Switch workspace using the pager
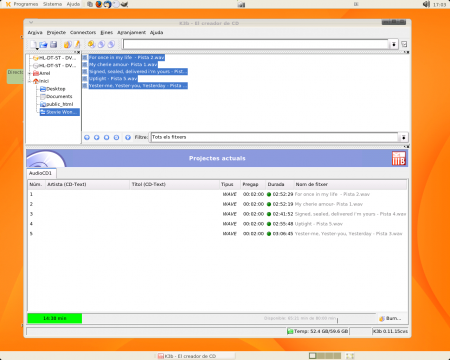The height and width of the screenshot is (360, 450). pos(325,356)
